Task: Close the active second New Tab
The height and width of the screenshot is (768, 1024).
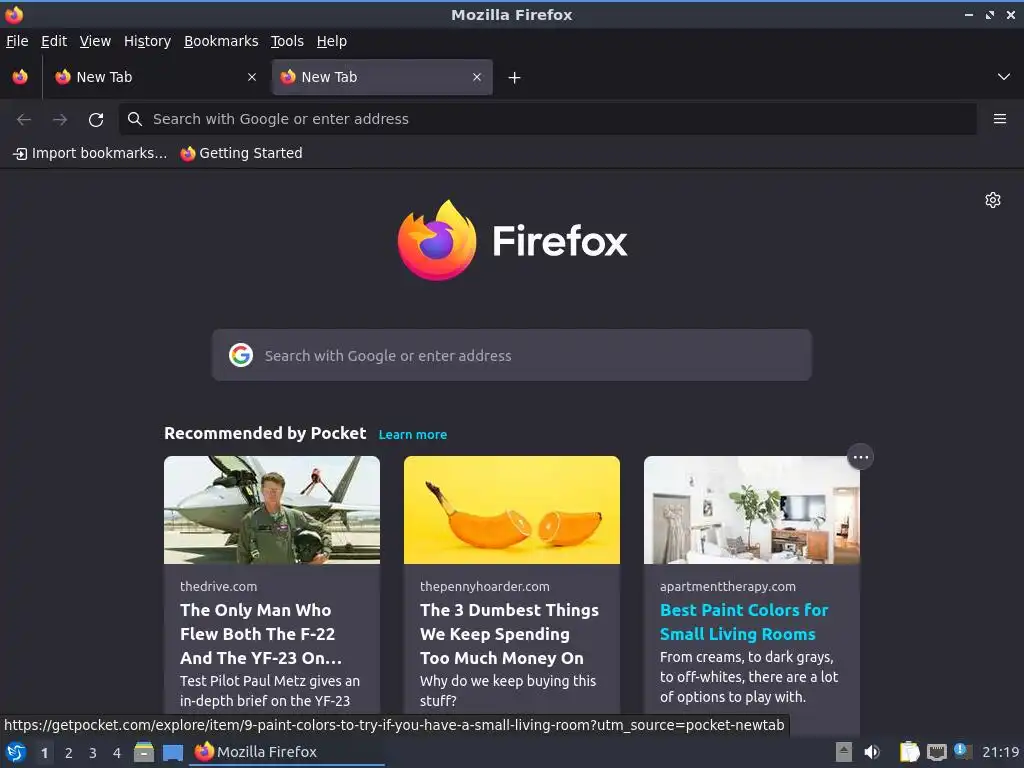Action: tap(477, 77)
